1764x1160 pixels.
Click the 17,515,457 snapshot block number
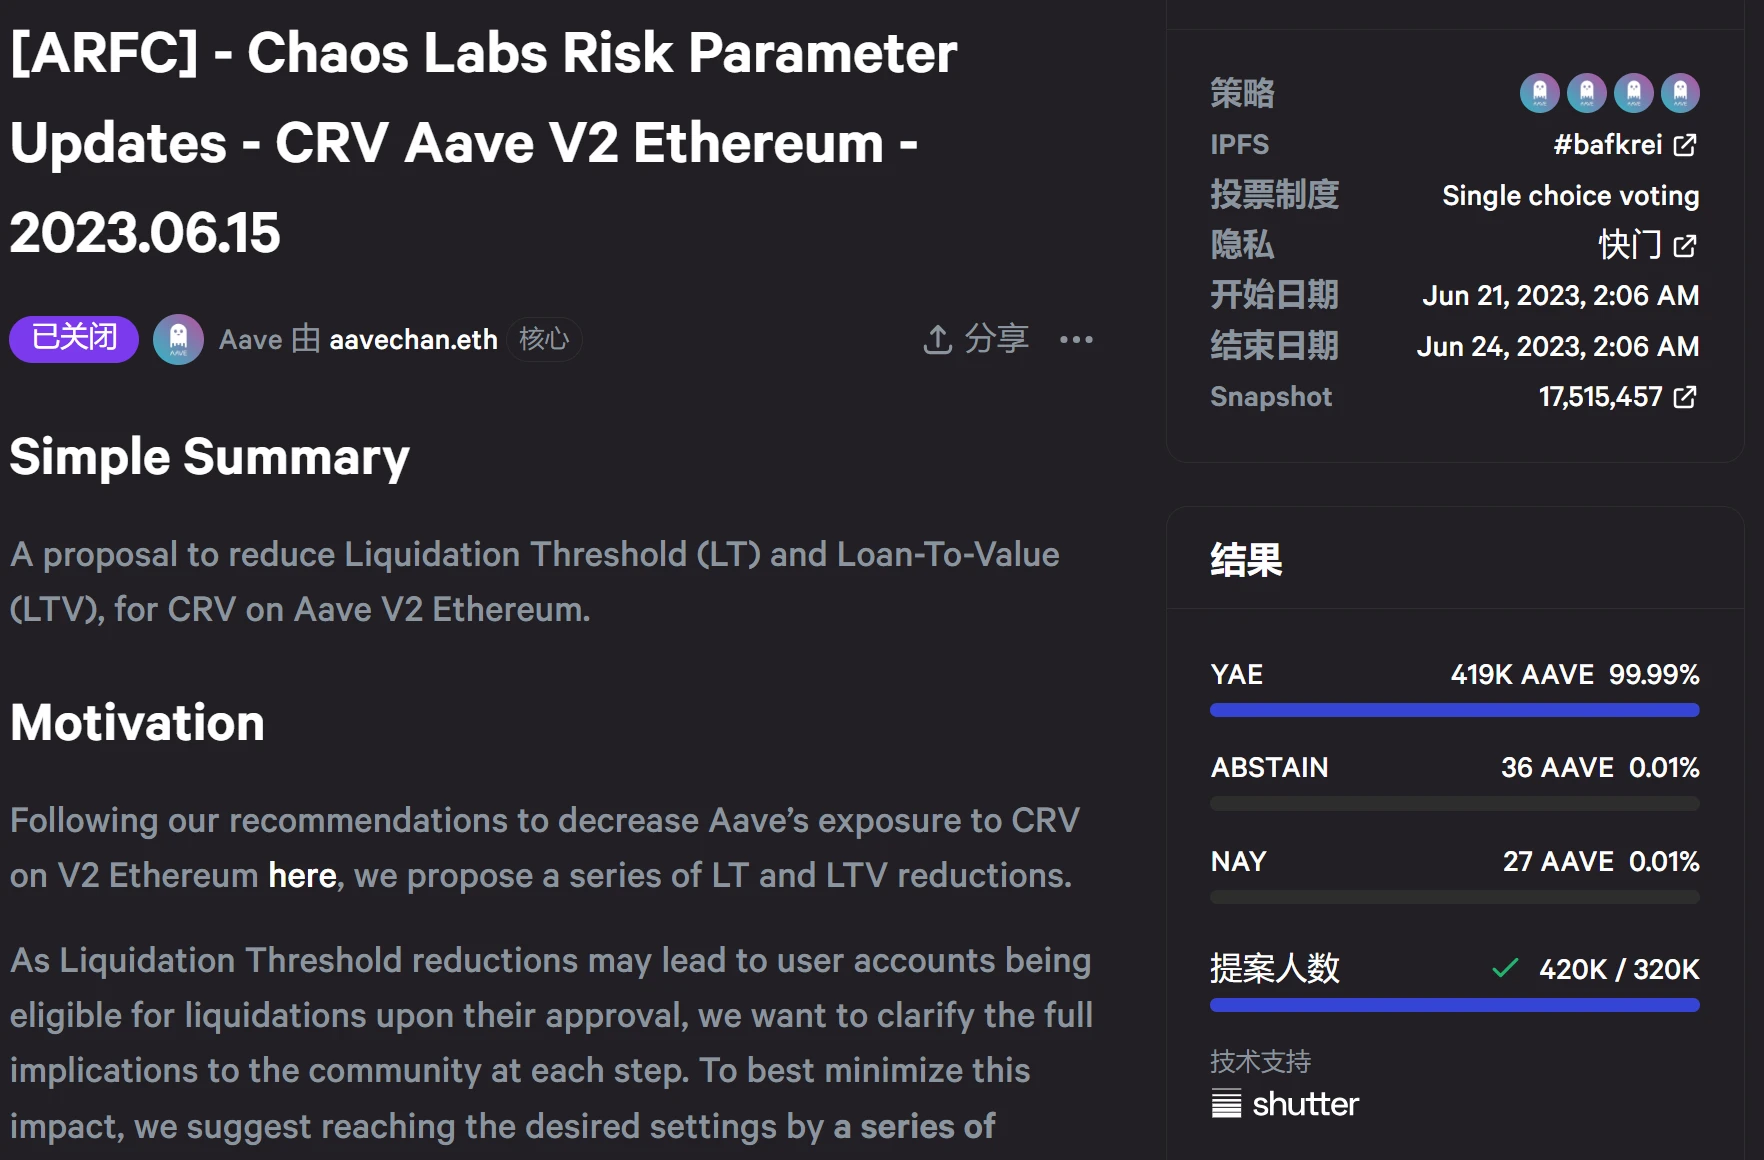click(x=1600, y=397)
